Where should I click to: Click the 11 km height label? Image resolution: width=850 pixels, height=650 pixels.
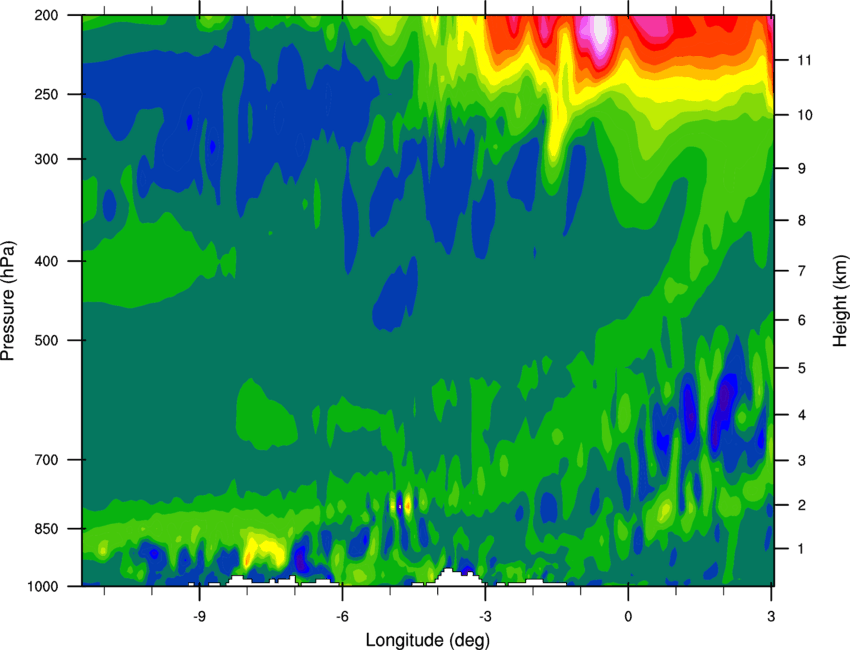click(805, 60)
